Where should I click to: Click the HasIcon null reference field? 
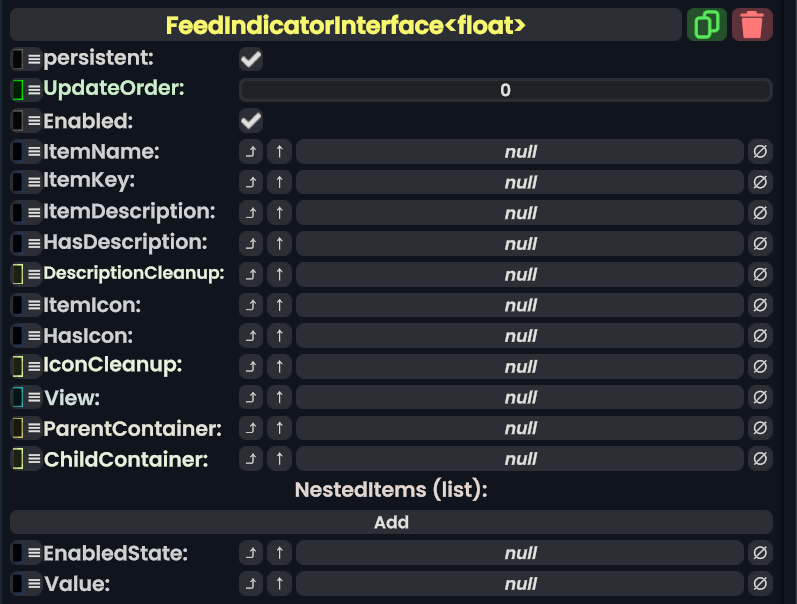click(520, 336)
